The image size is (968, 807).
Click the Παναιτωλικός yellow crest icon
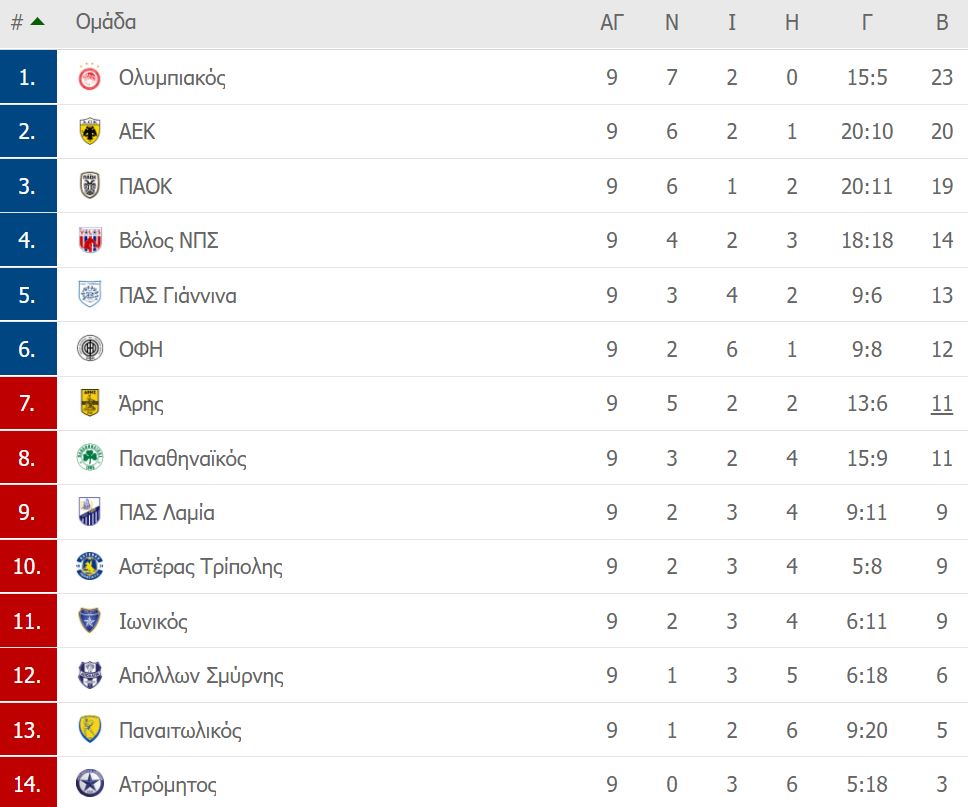tap(90, 730)
